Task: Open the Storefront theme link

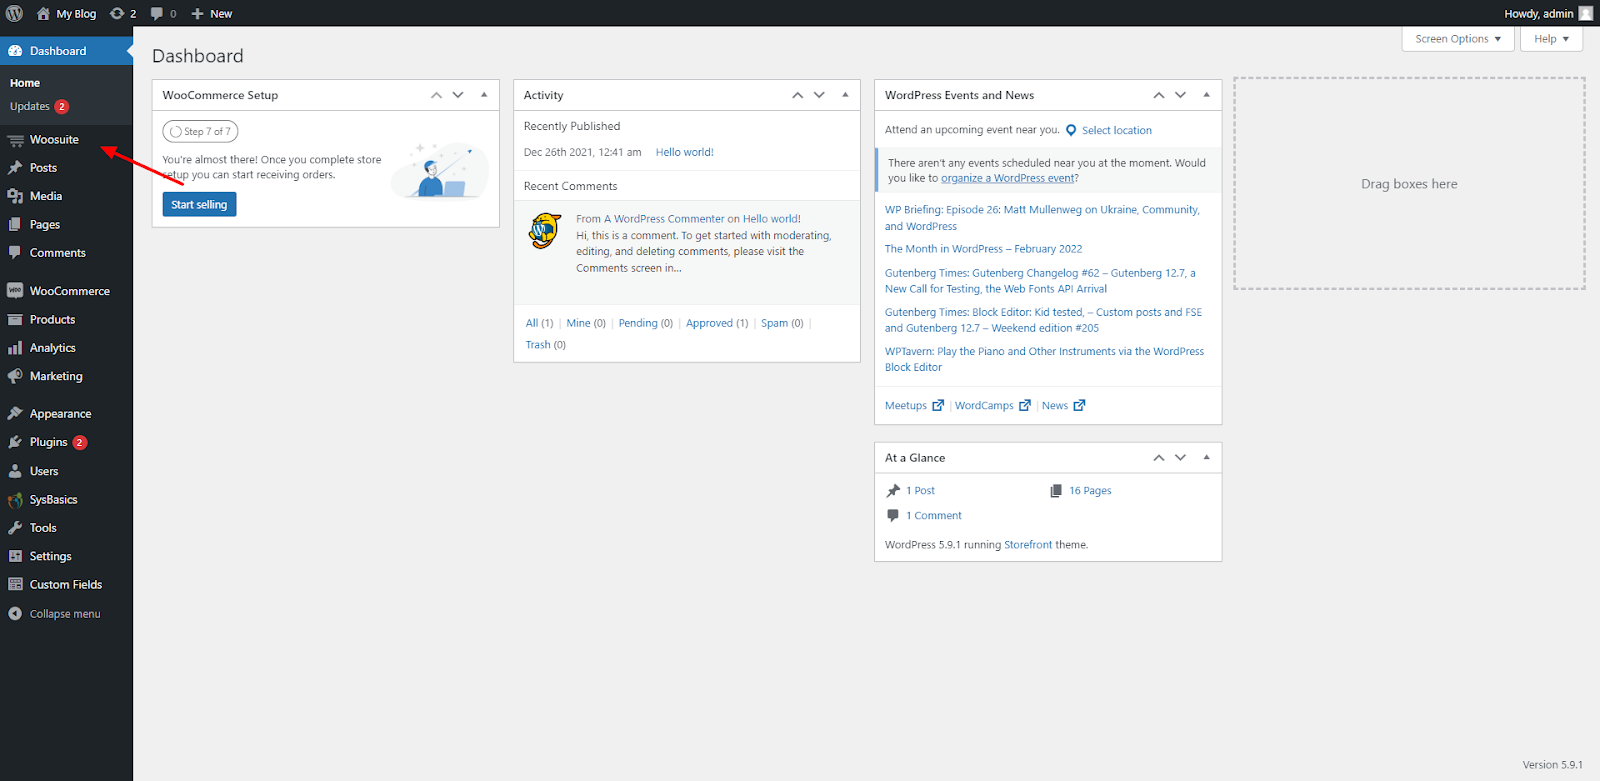Action: (1028, 546)
